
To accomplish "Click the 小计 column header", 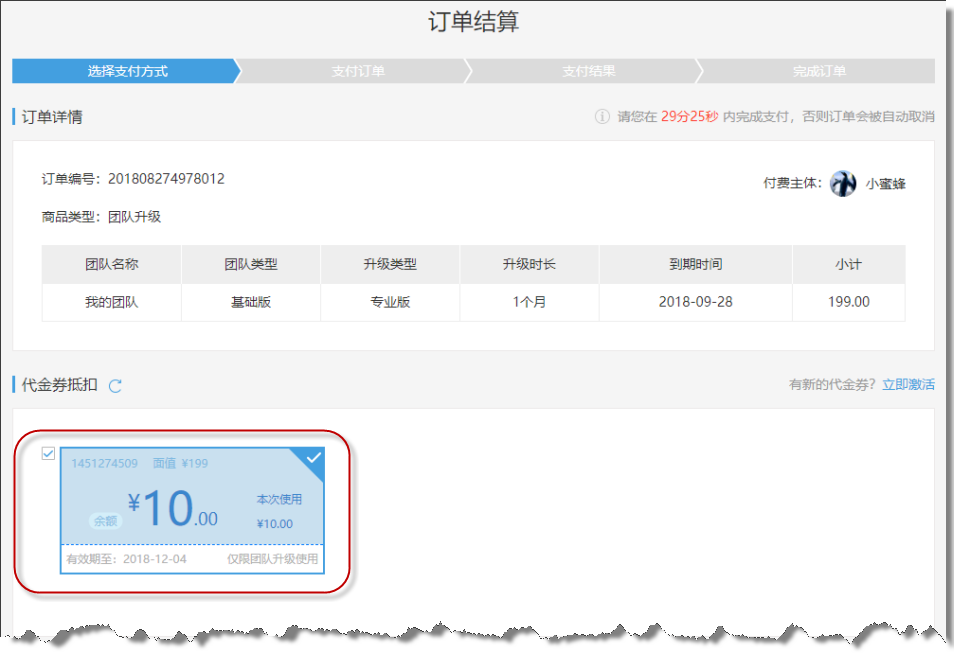I will click(x=849, y=264).
